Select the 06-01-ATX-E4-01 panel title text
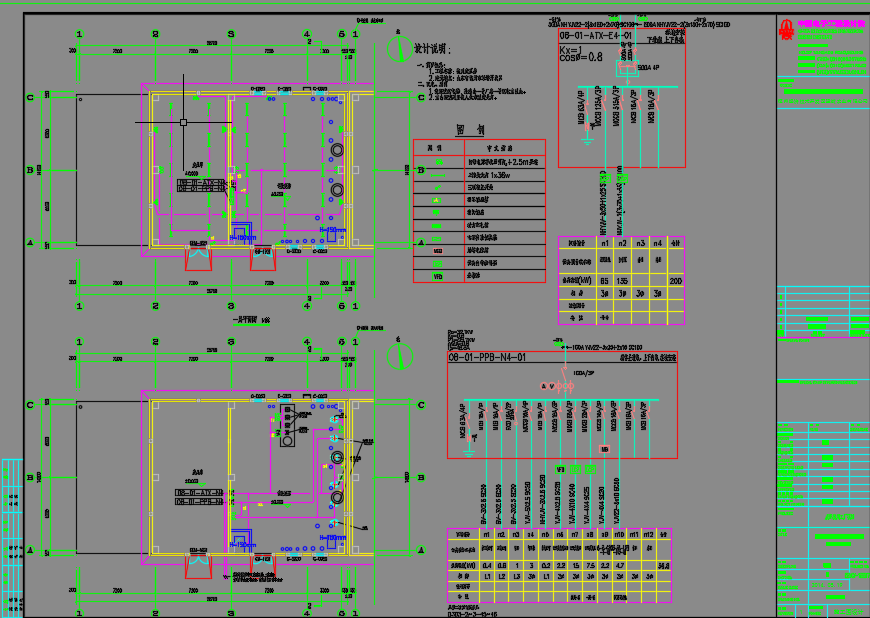 [595, 36]
